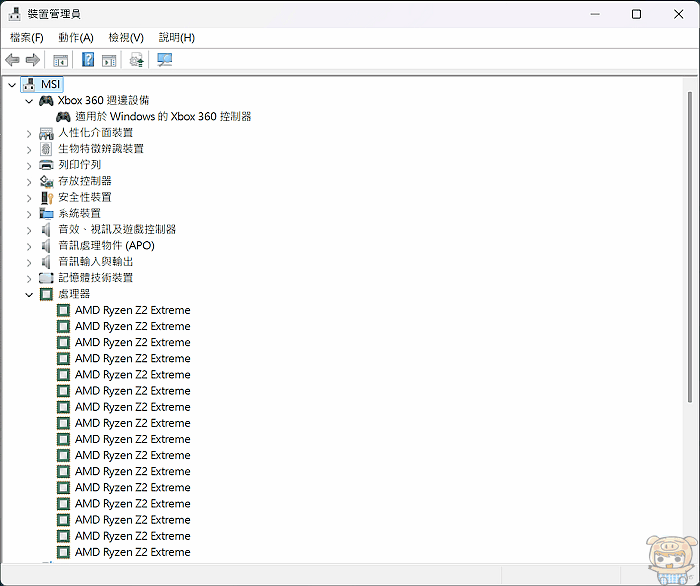
Task: Click the 安全性裝置 key icon
Action: pos(47,197)
